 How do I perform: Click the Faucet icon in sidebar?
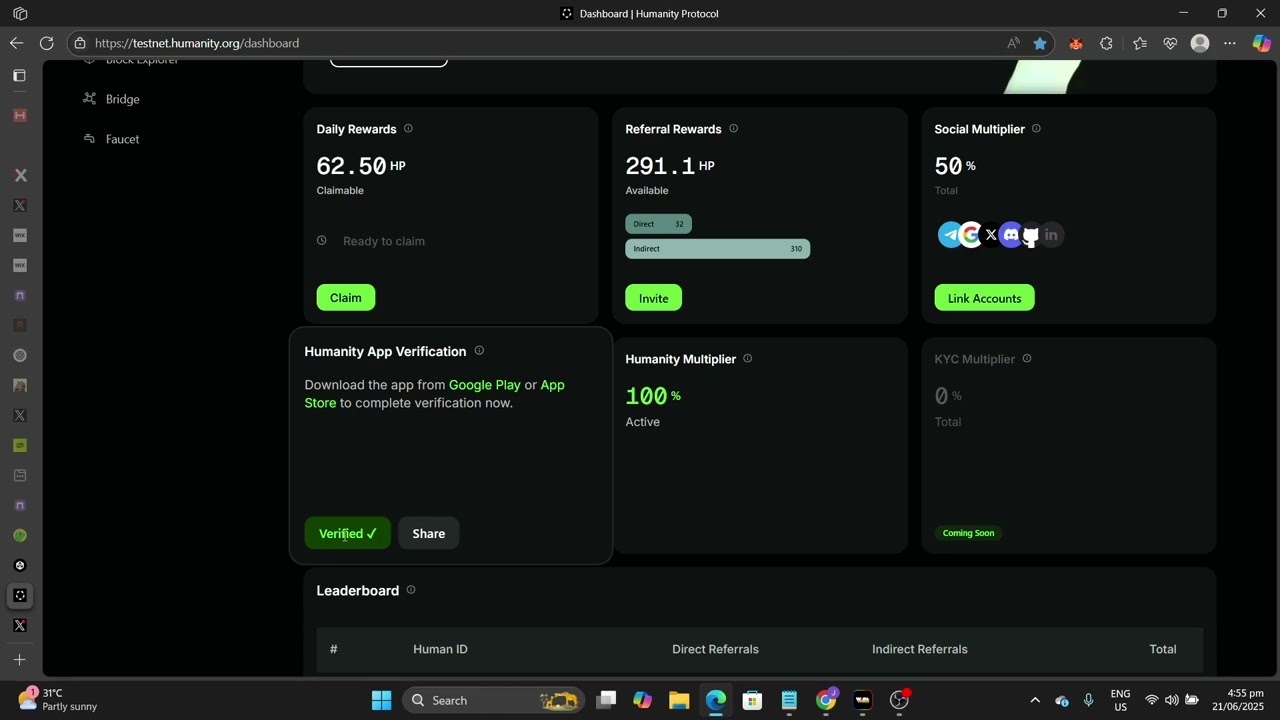point(89,138)
